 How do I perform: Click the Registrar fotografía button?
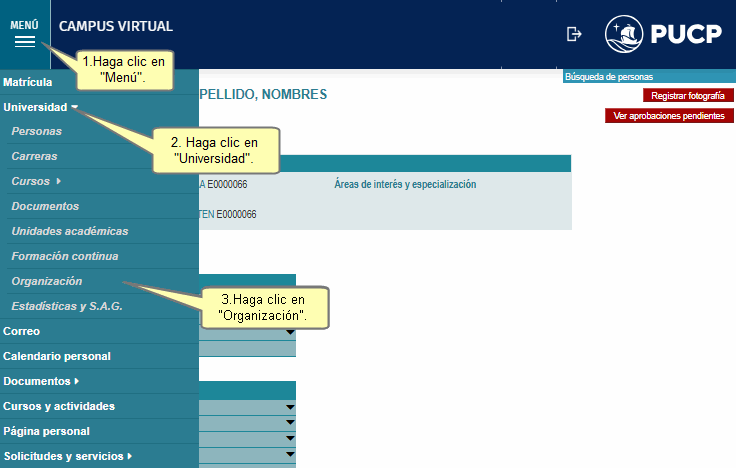(689, 96)
